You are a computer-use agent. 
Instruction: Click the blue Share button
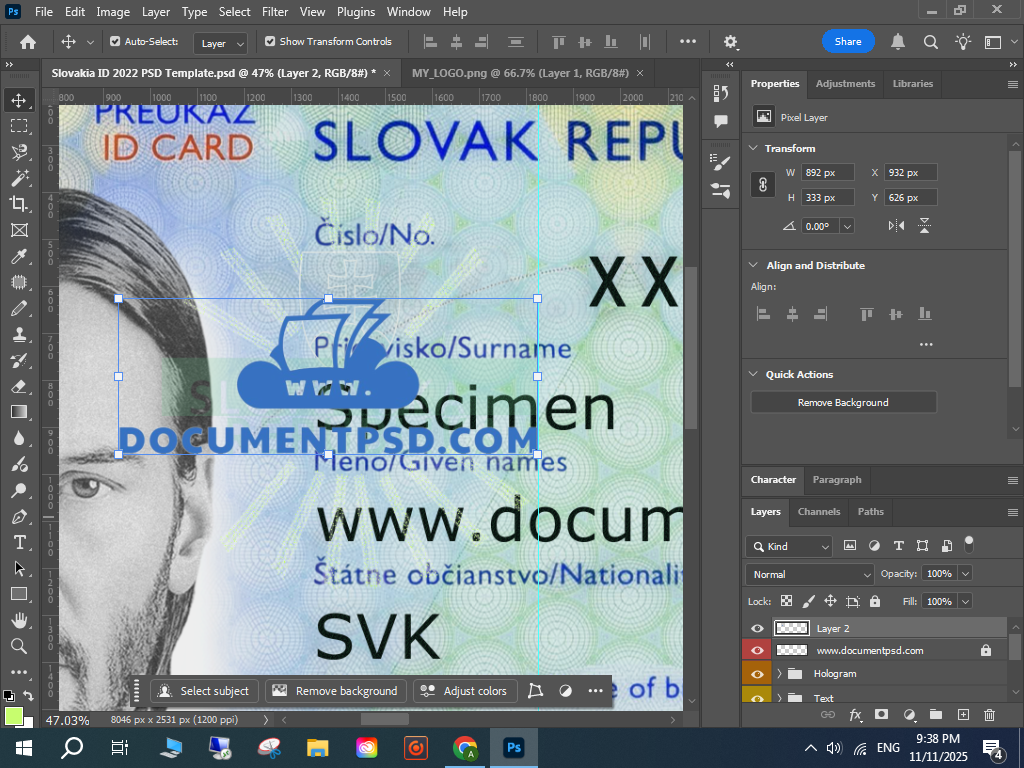pyautogui.click(x=848, y=42)
